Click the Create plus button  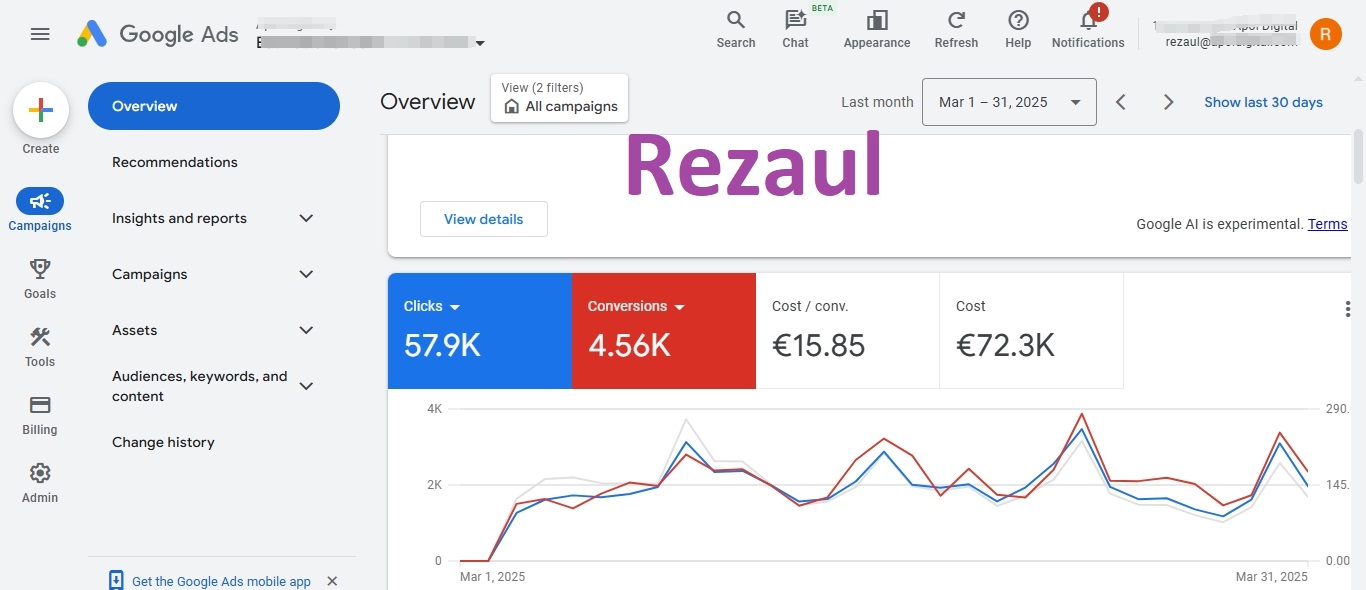pyautogui.click(x=41, y=110)
